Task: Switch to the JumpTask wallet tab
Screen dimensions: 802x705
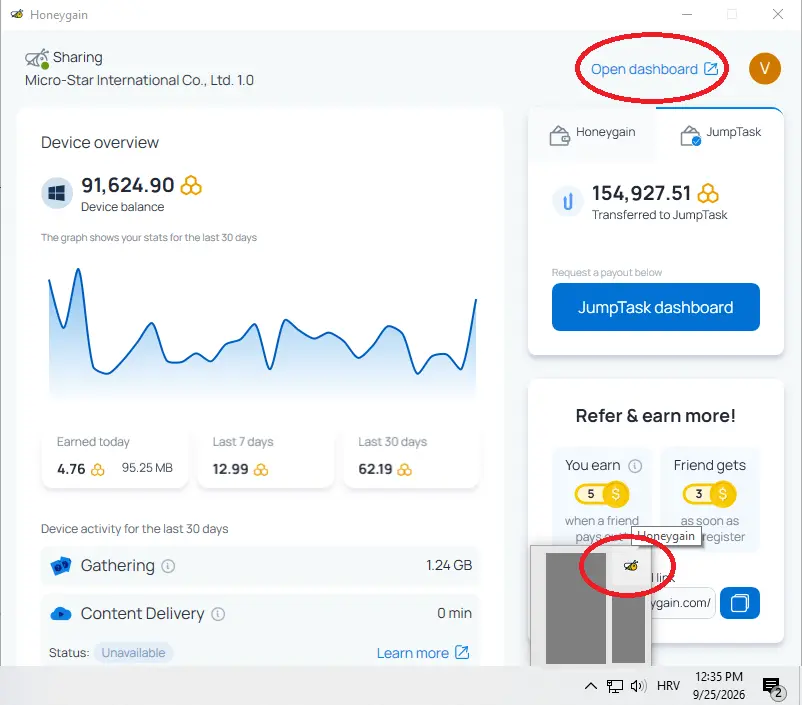Action: [x=720, y=134]
